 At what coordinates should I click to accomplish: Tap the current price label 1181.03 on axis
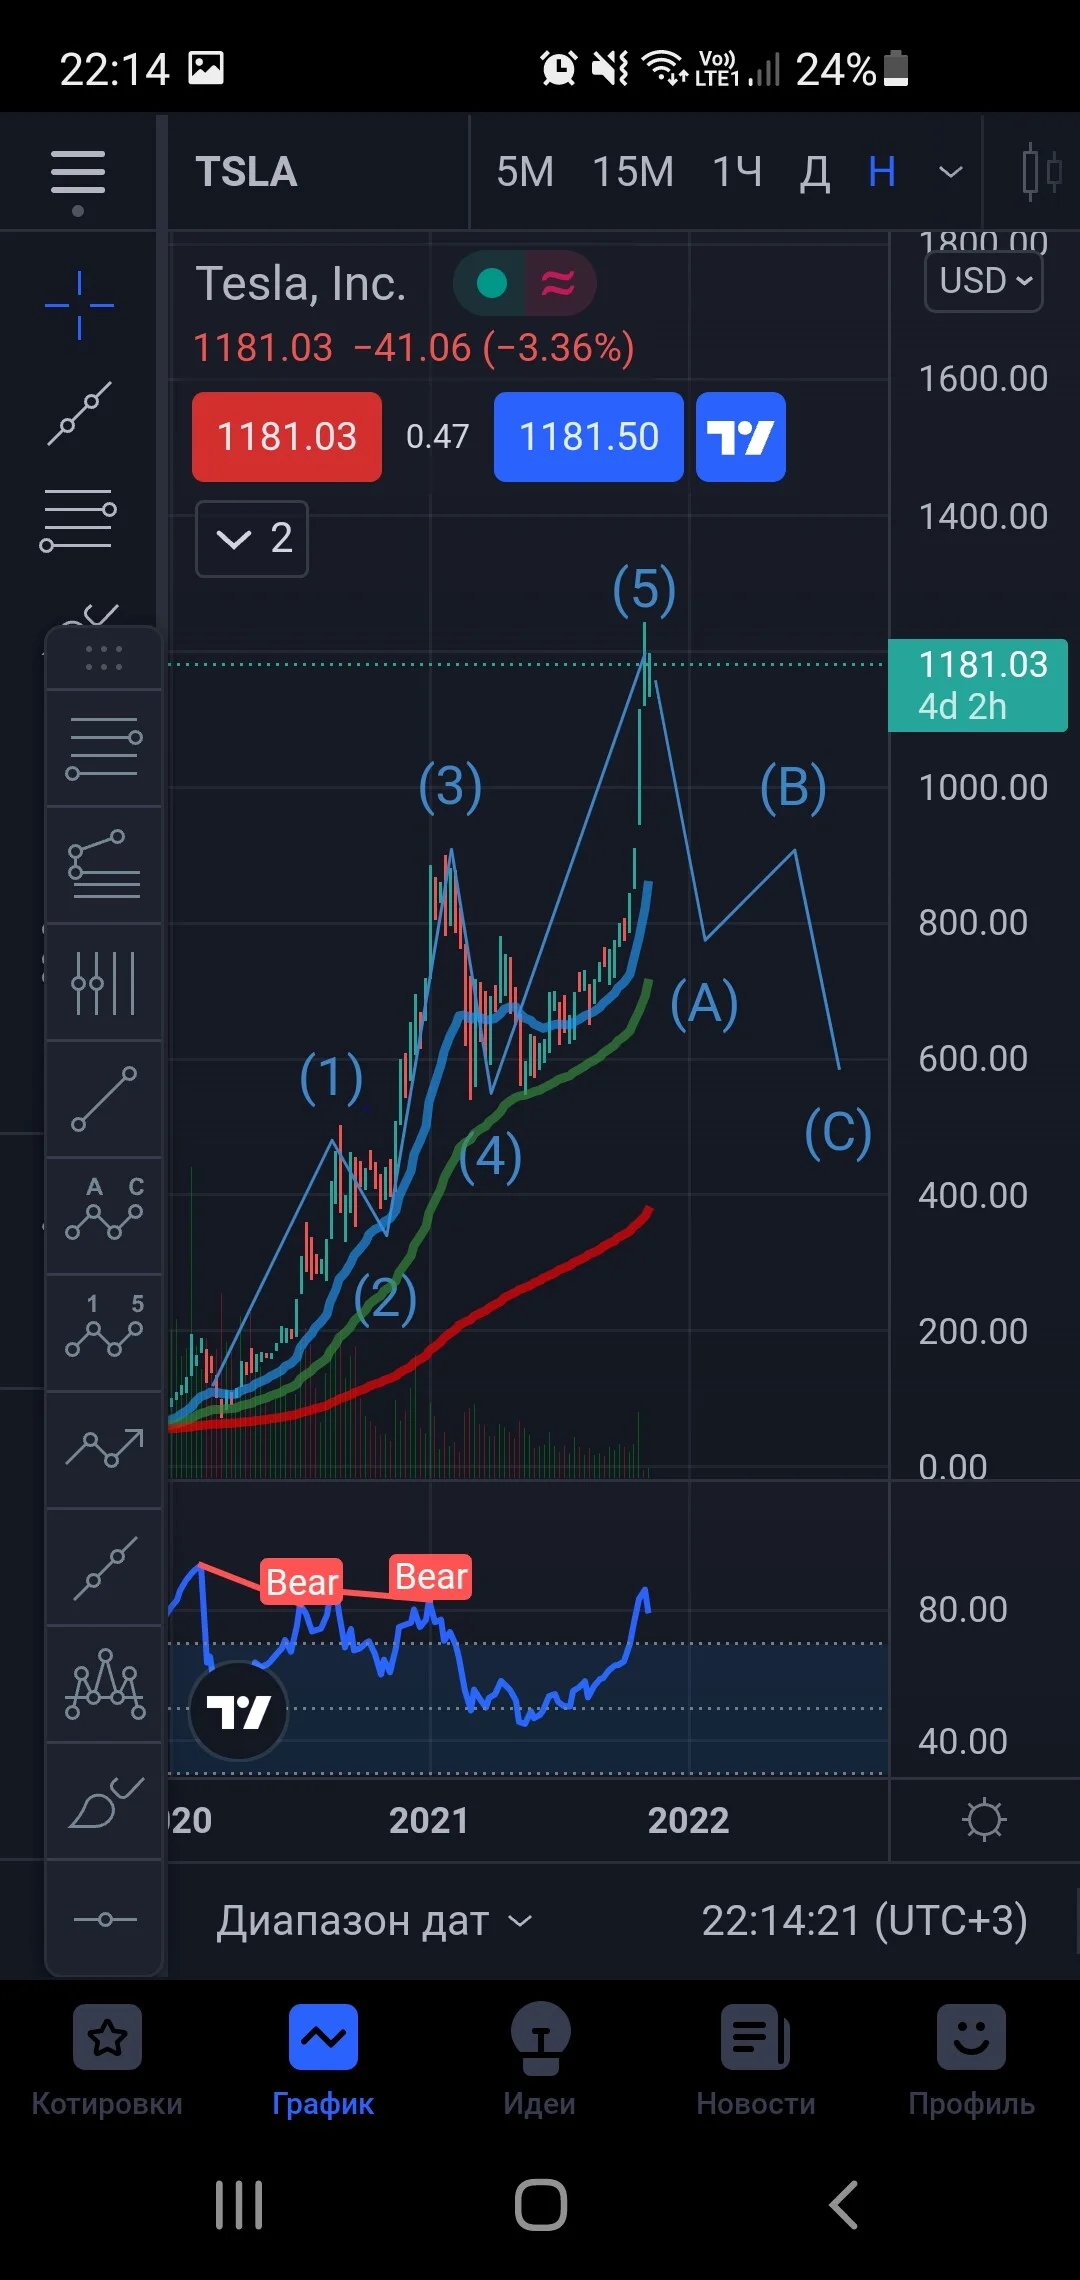click(978, 685)
